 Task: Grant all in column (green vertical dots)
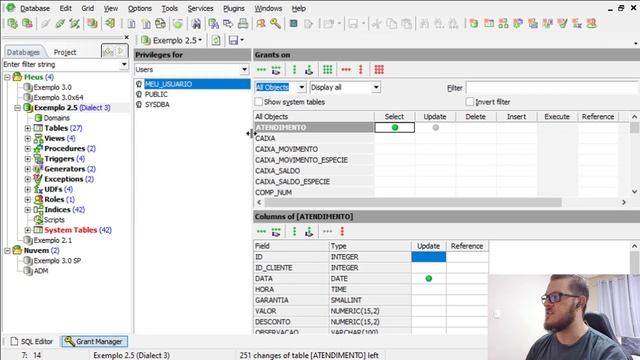[x=294, y=70]
